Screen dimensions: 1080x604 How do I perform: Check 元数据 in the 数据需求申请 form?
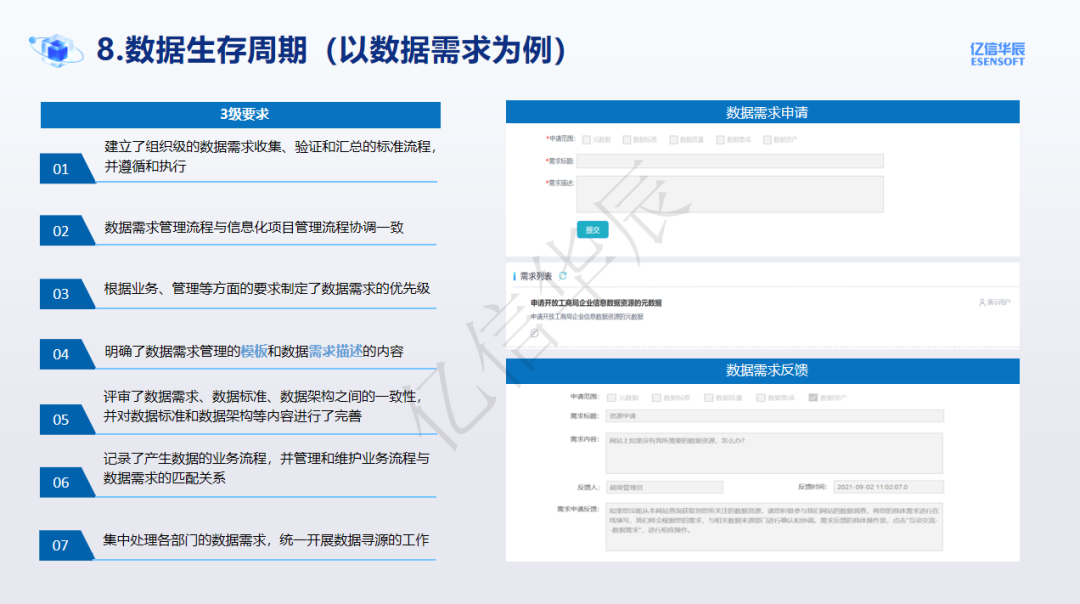[587, 140]
